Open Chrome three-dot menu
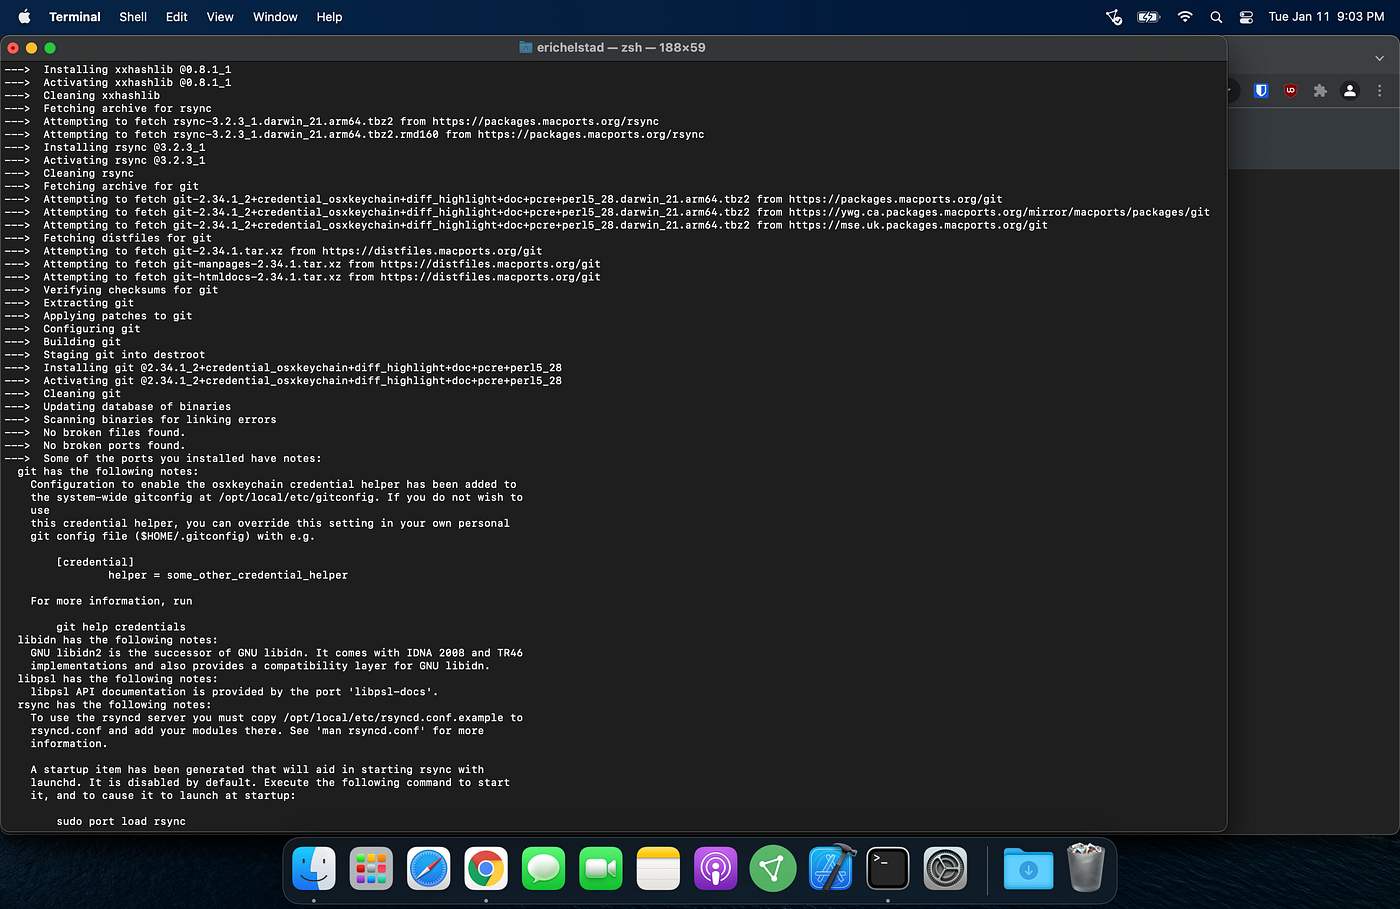This screenshot has width=1400, height=909. (x=1380, y=91)
